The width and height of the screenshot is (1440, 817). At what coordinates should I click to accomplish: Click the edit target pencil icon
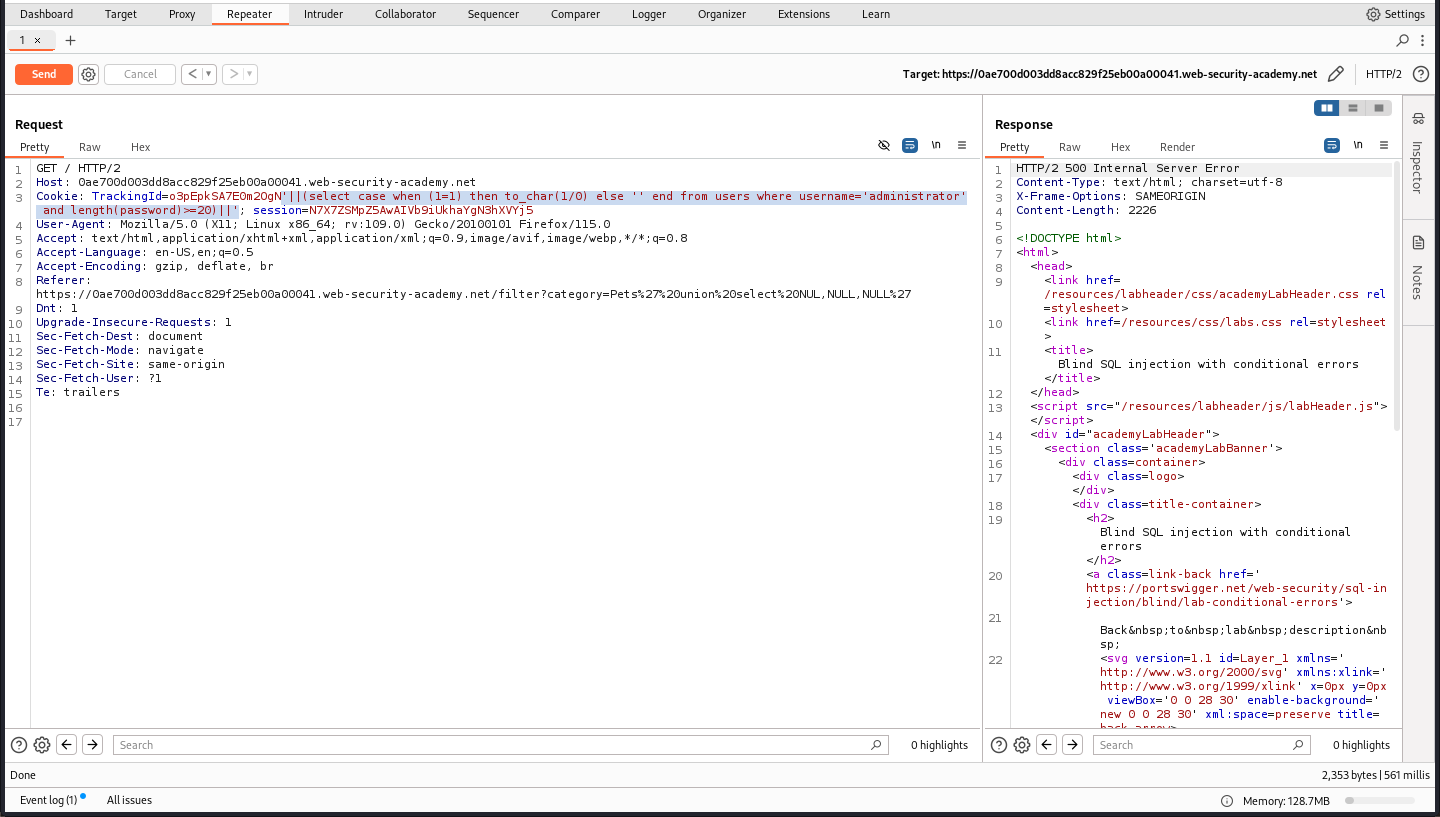1336,74
